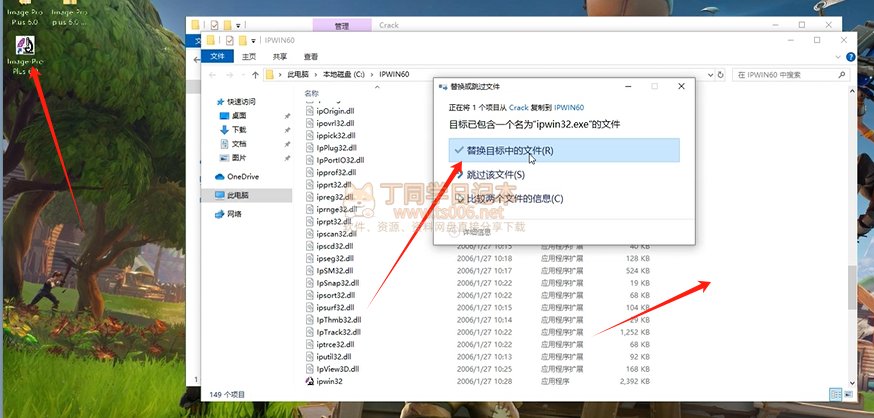Viewport: 874px width, 418px height.
Task: Open quick access toolbar dropdown in IPWIN60 window
Action: click(253, 41)
